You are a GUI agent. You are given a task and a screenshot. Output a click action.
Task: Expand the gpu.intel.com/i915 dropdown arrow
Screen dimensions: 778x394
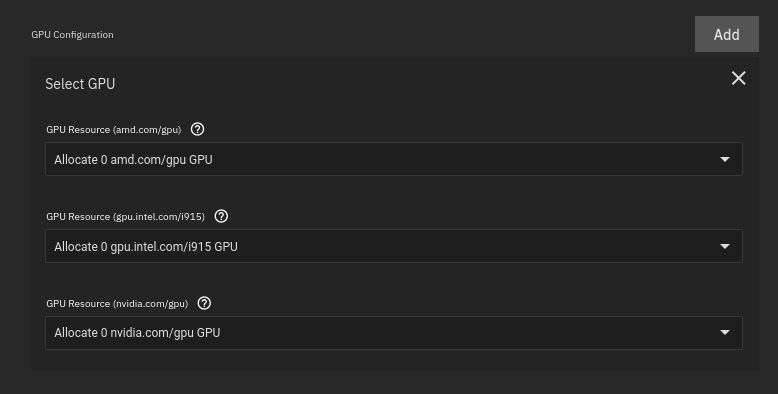(x=725, y=246)
